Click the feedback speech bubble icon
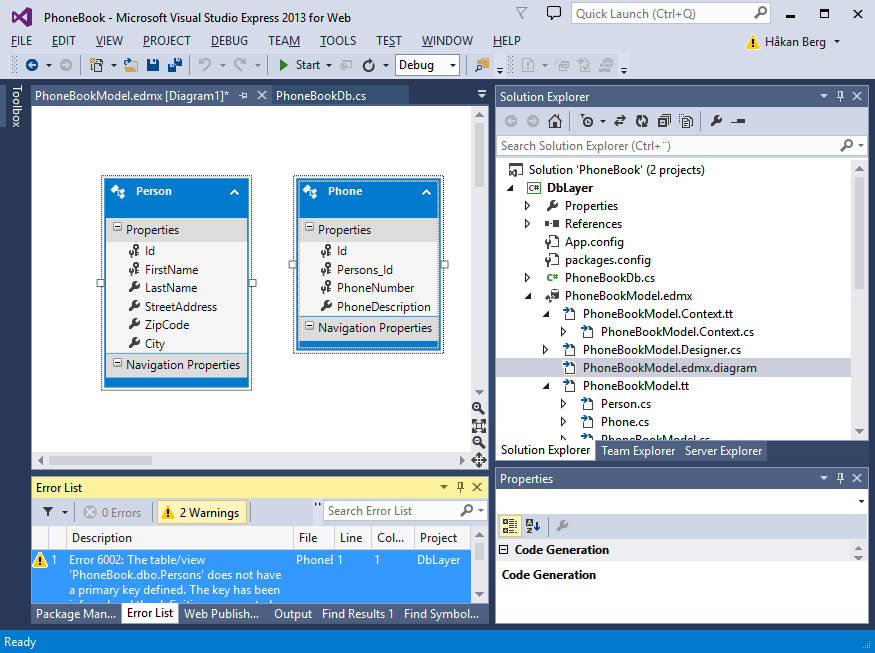The image size is (875, 653). pos(554,13)
